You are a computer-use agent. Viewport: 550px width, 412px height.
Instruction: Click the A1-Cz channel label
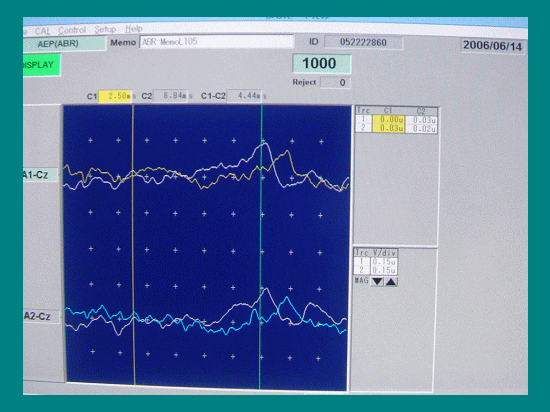click(x=40, y=175)
